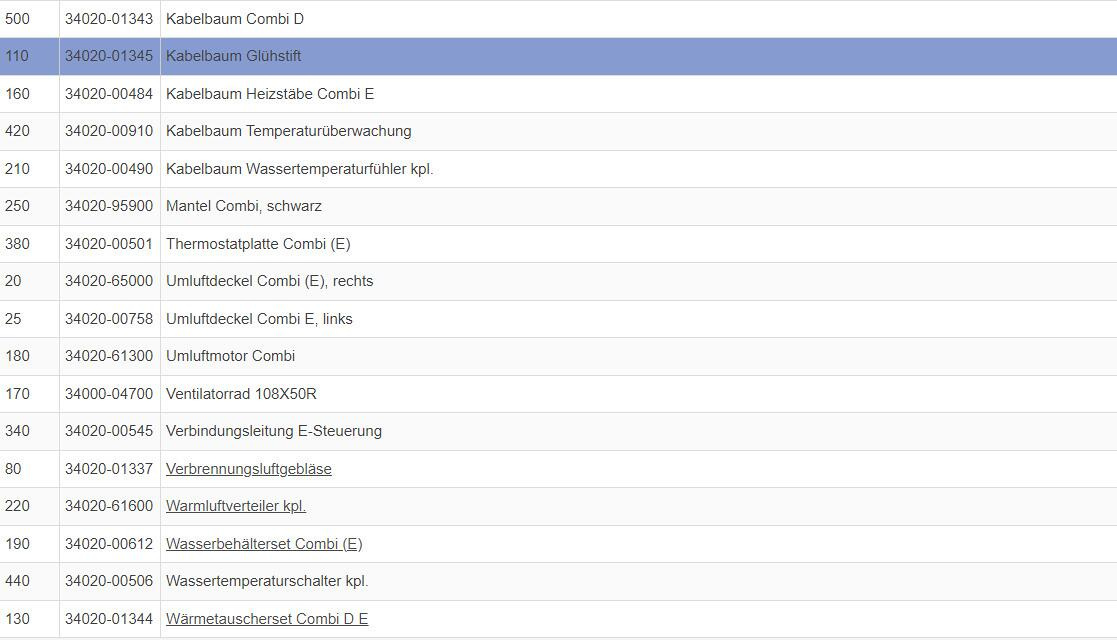The width and height of the screenshot is (1117, 640).
Task: Select Umluftdeckel Combi (E), rechts row
Action: 269,281
